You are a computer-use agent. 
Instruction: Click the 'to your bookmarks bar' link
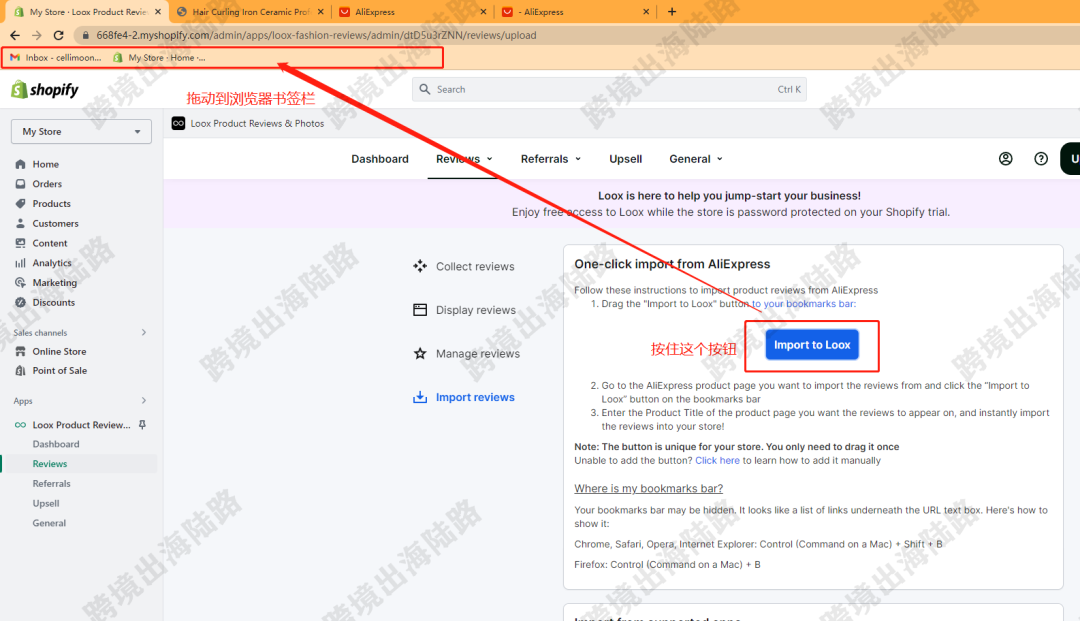tap(804, 304)
